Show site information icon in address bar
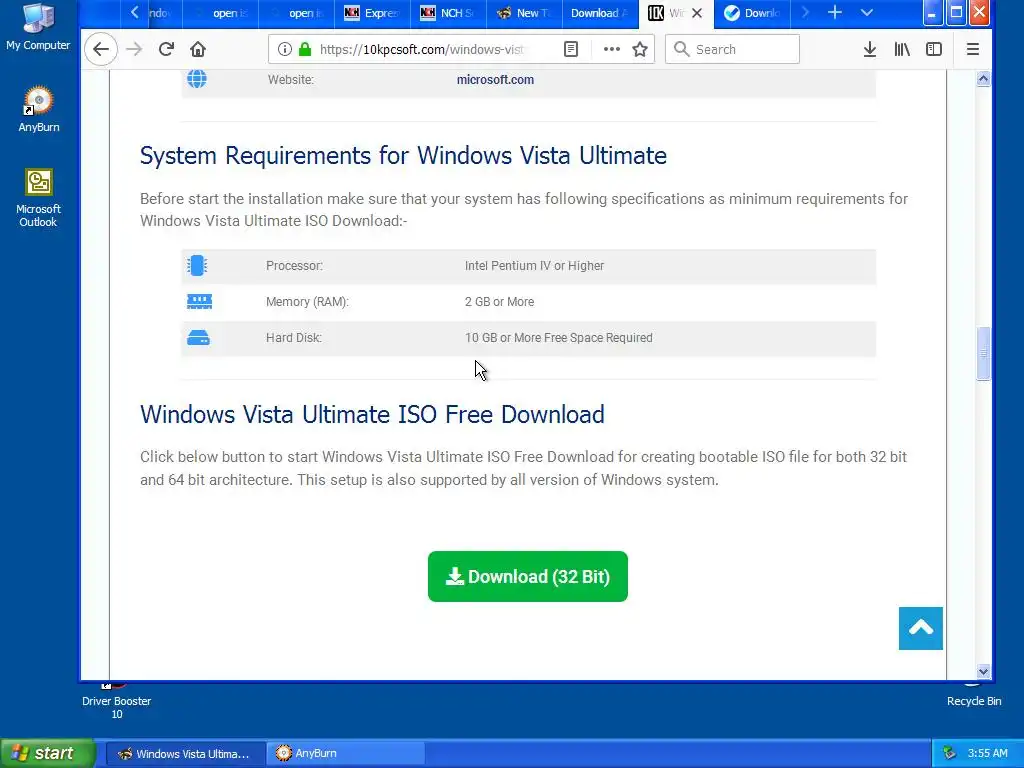Screen dimensions: 1024x768 pyautogui.click(x=284, y=49)
